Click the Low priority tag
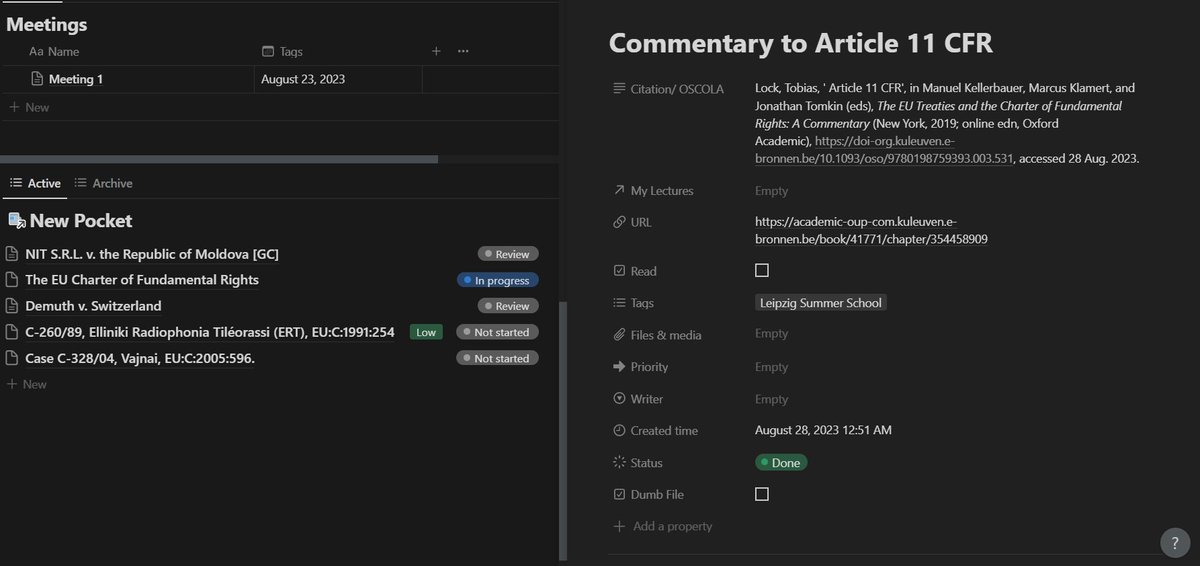Viewport: 1200px width, 566px height. point(427,332)
